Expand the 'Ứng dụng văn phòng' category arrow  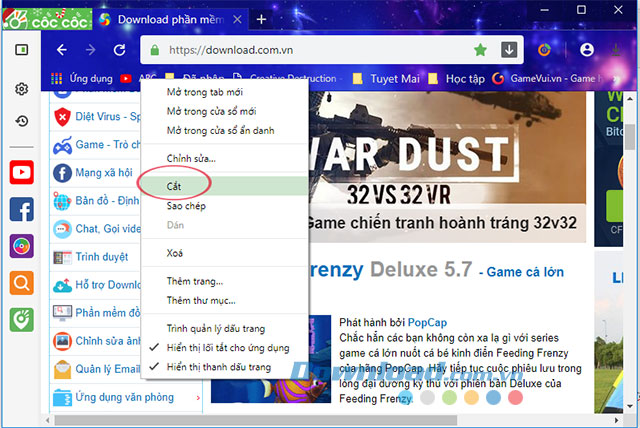click(199, 398)
